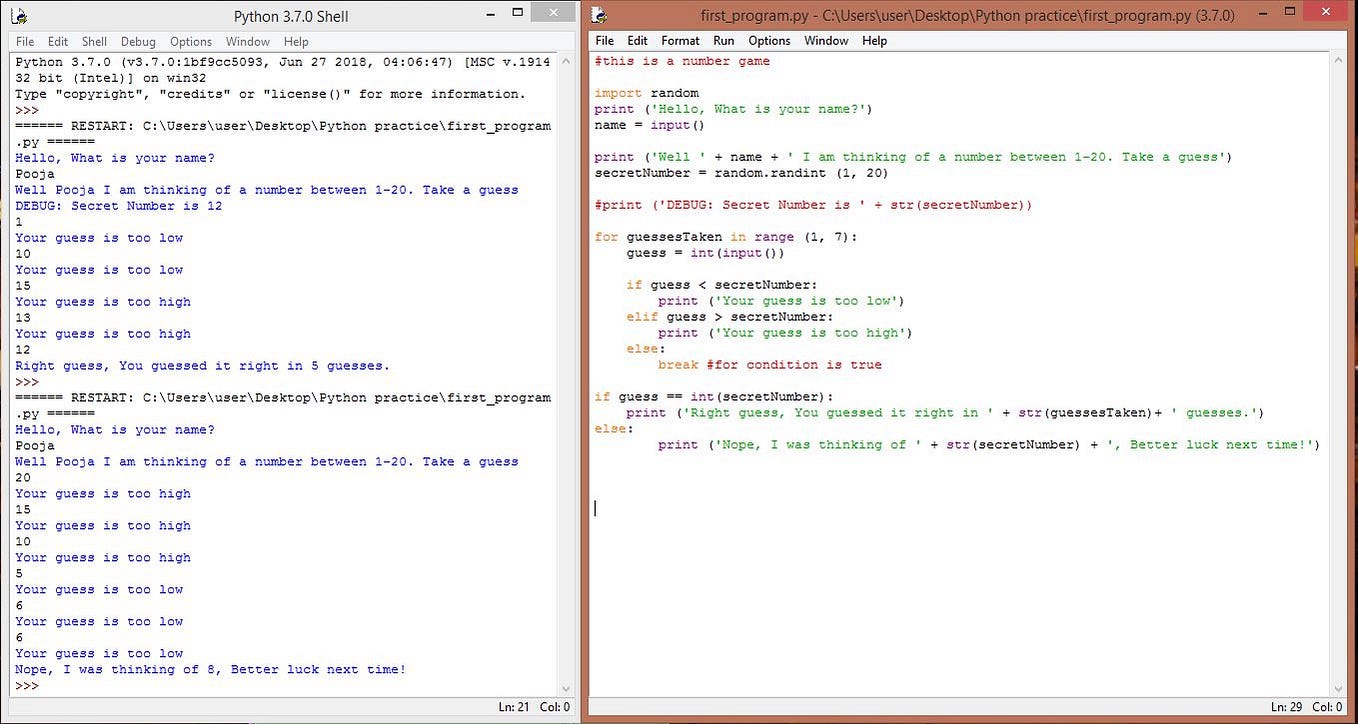Click the shell status bar showing Ln 21
This screenshot has width=1358, height=724.
click(x=514, y=706)
